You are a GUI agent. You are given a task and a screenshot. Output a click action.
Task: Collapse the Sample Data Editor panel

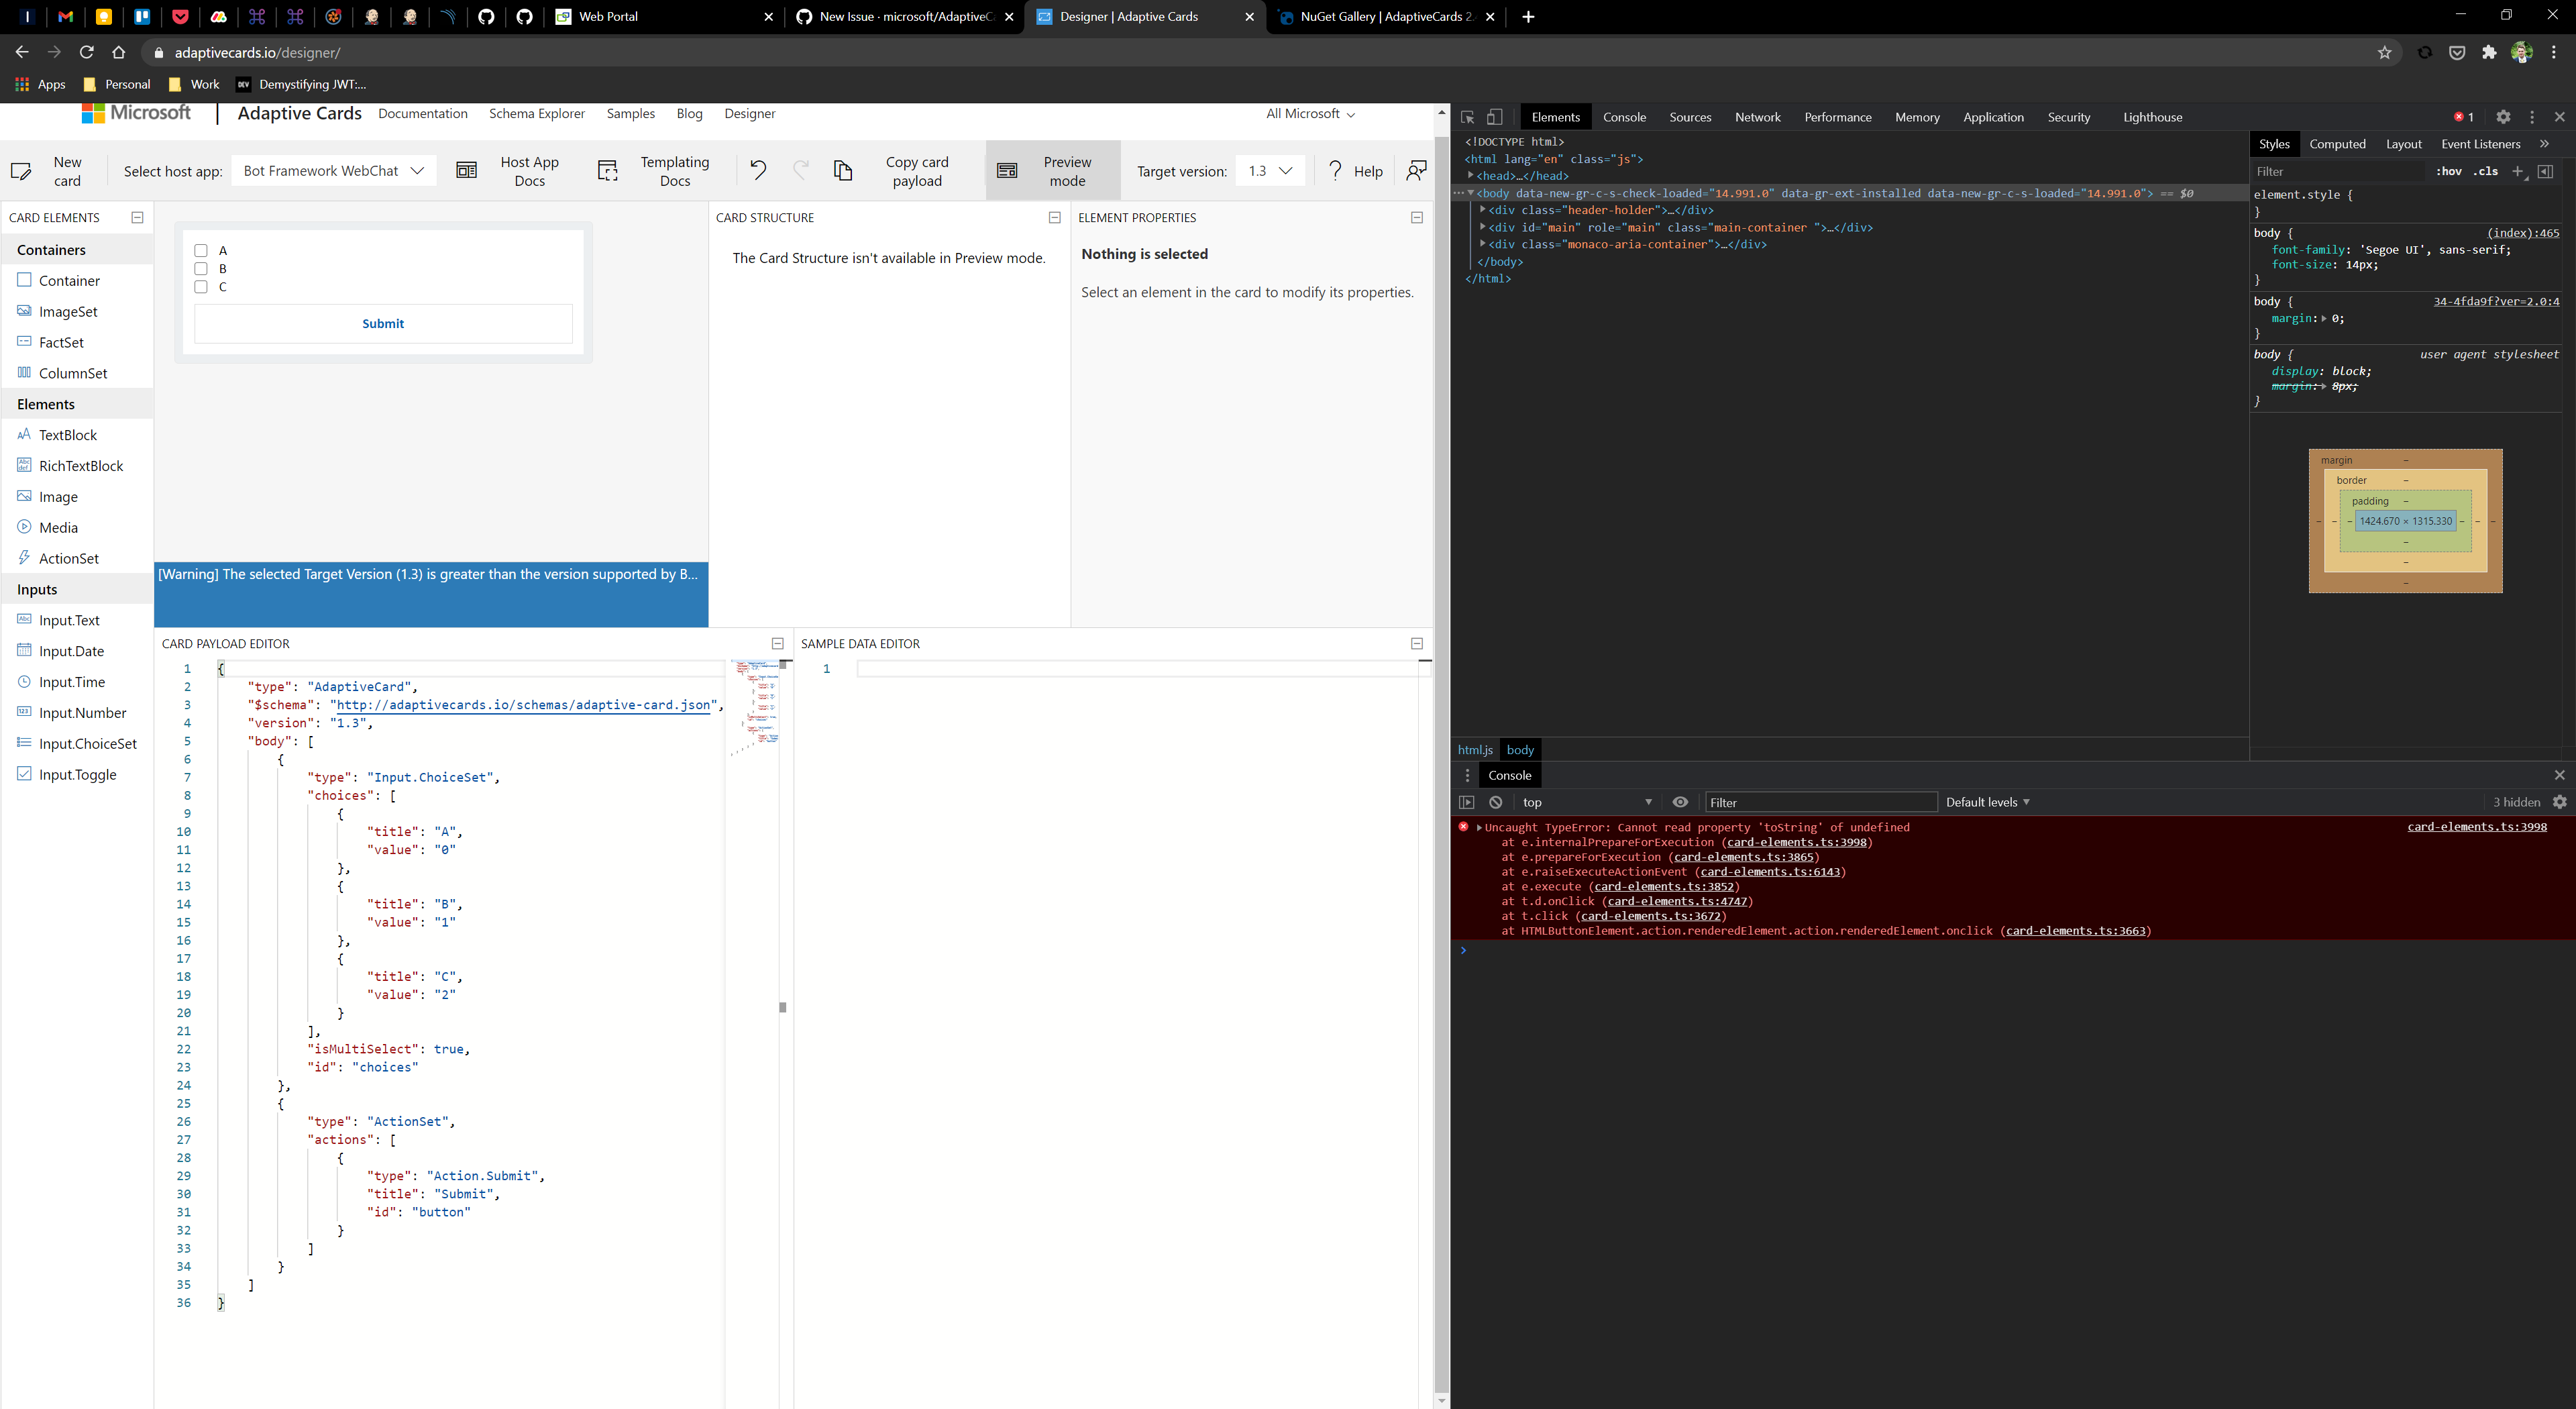1416,643
